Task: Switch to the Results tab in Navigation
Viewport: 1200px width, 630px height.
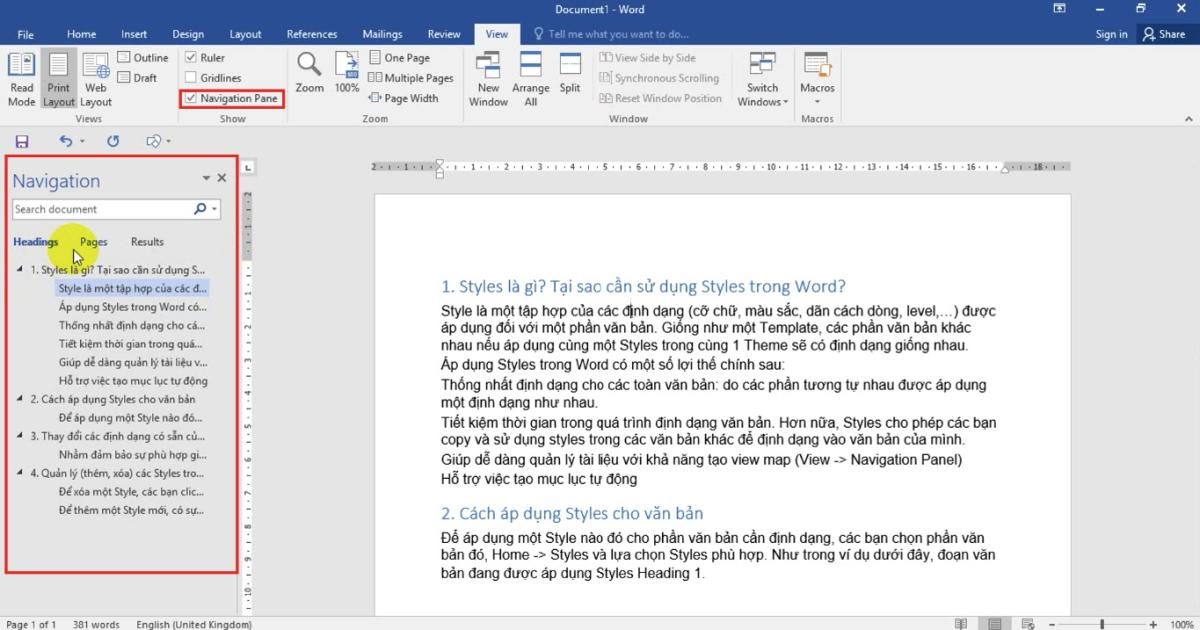Action: [147, 242]
